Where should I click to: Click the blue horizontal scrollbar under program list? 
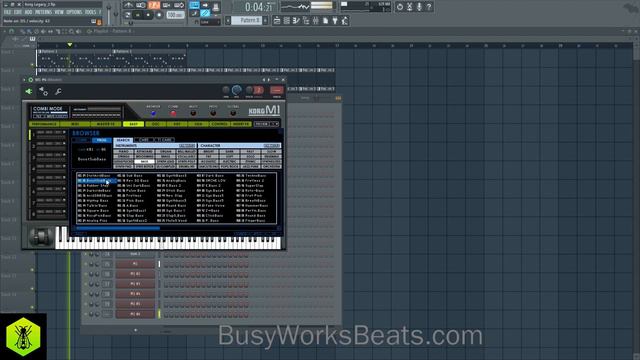point(118,228)
